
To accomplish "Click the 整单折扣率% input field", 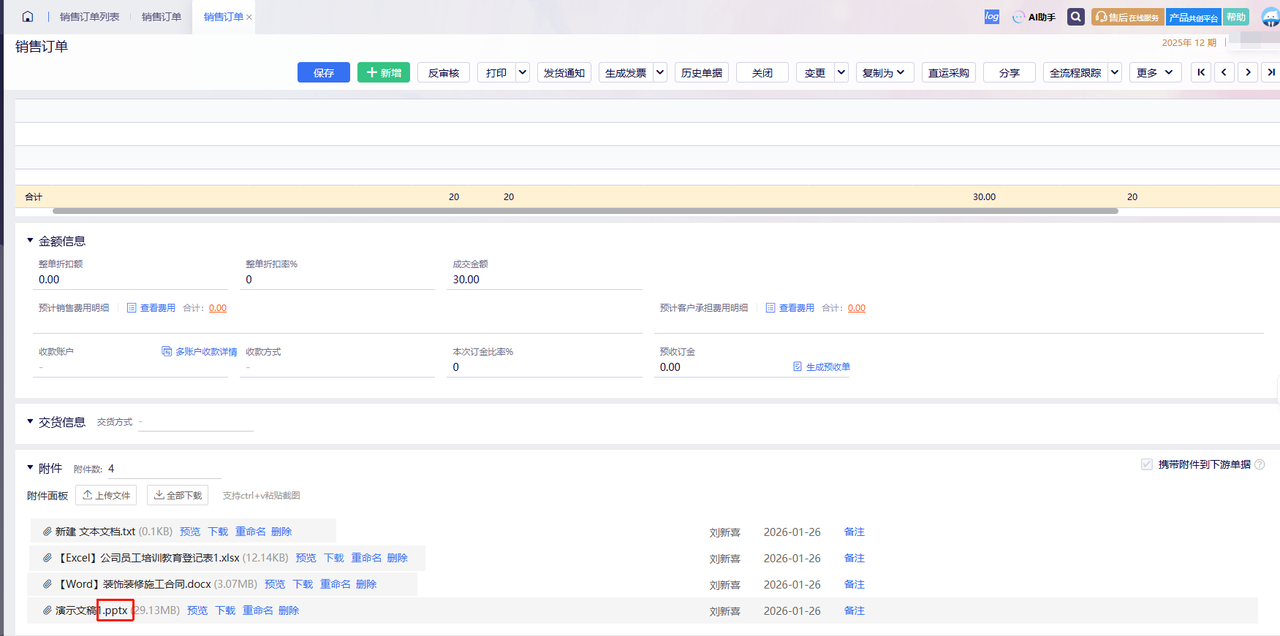I will click(x=338, y=280).
